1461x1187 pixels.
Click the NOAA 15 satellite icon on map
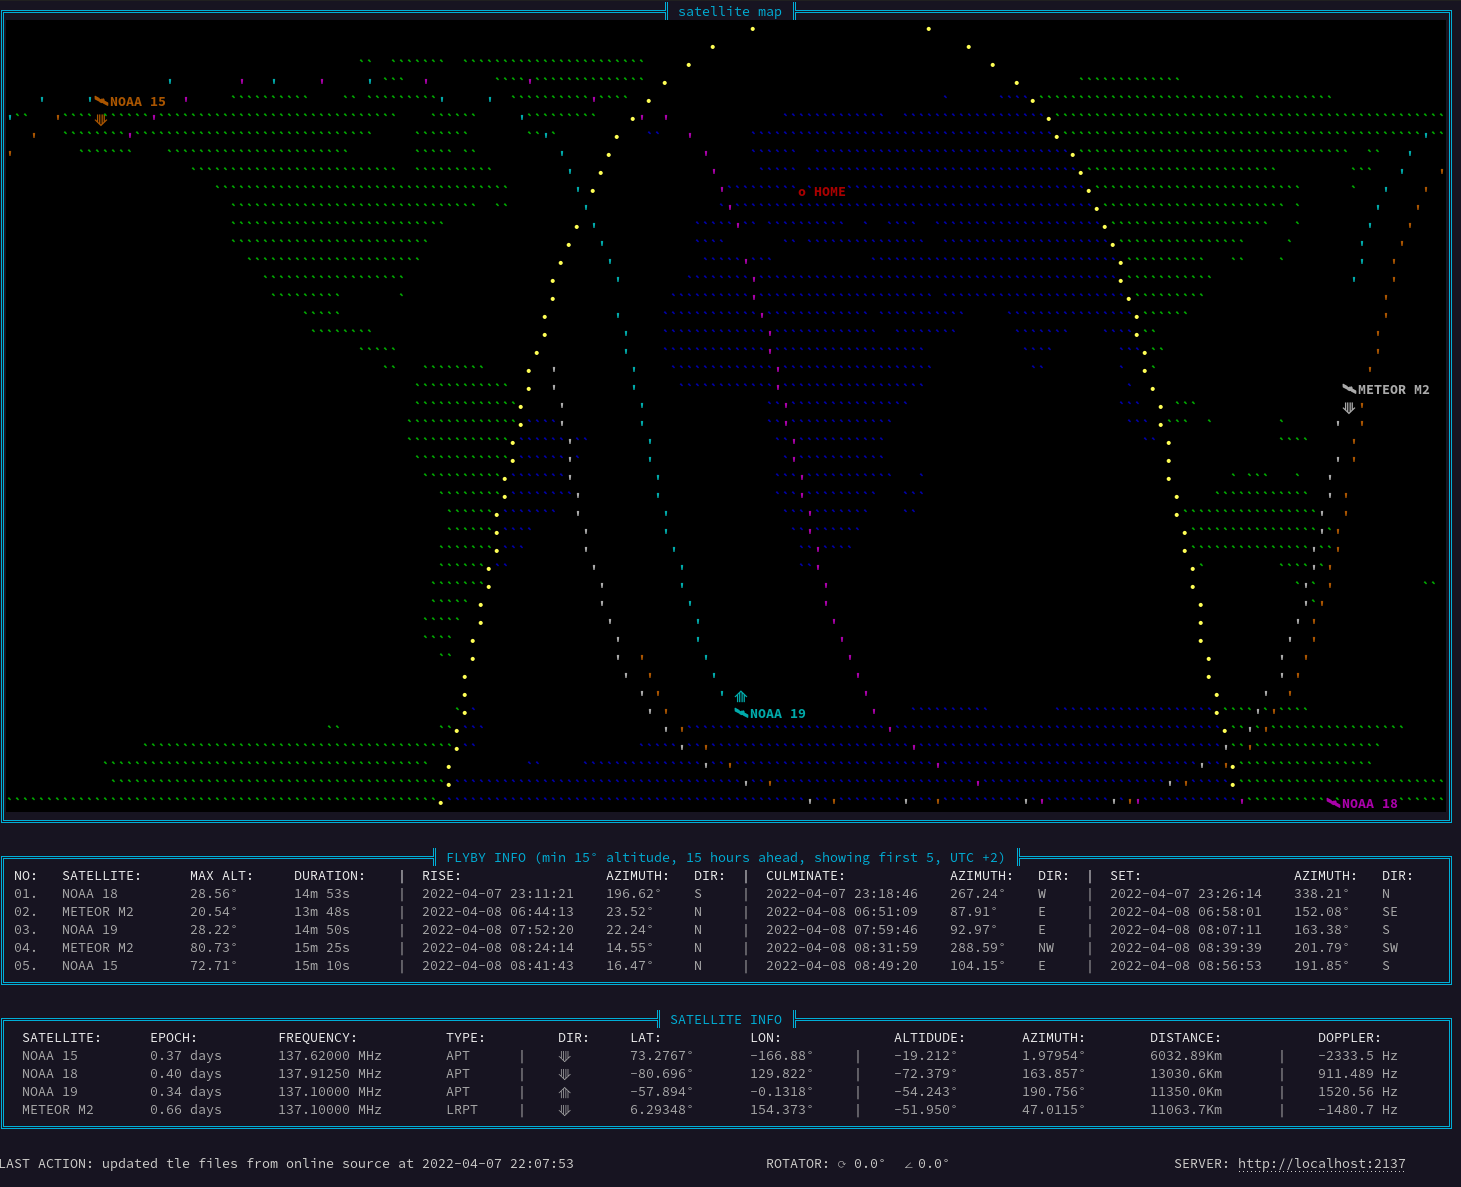(x=101, y=101)
